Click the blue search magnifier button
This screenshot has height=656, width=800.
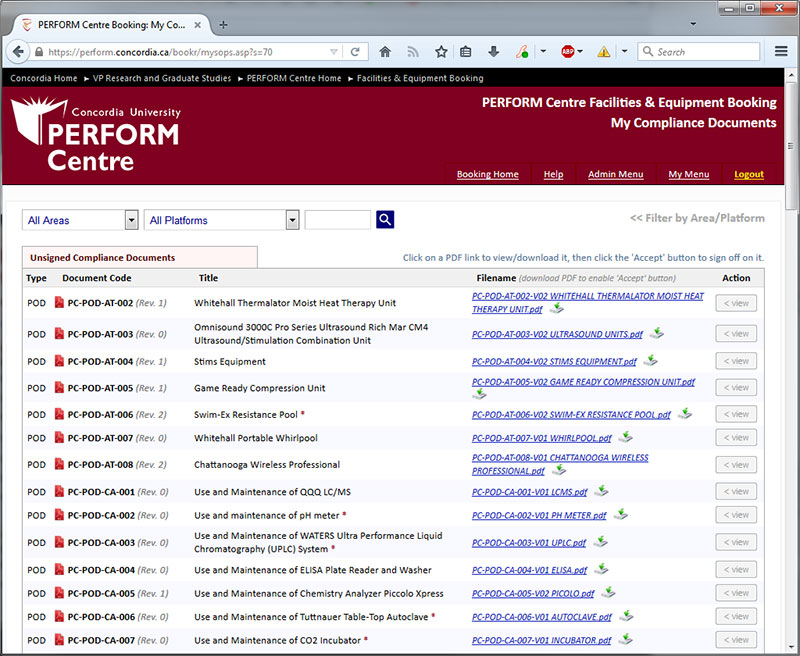point(385,220)
